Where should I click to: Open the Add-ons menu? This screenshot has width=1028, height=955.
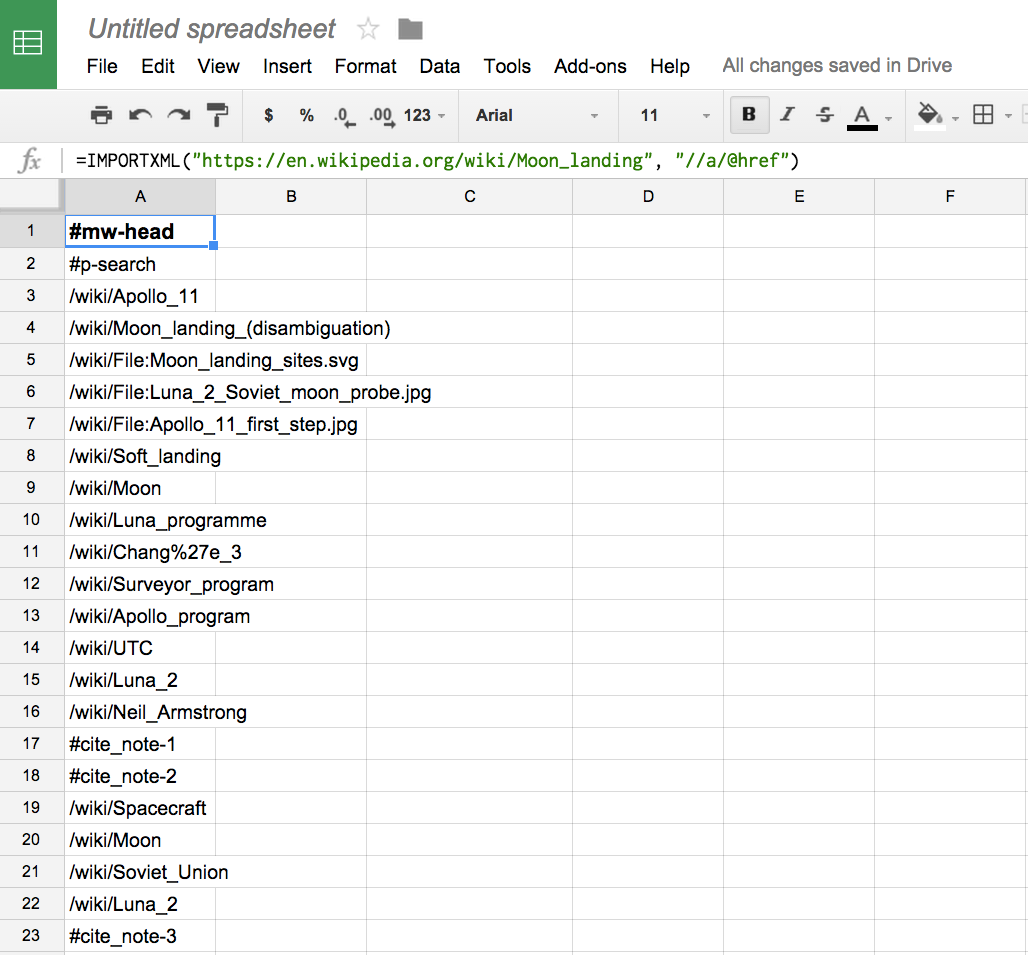590,66
